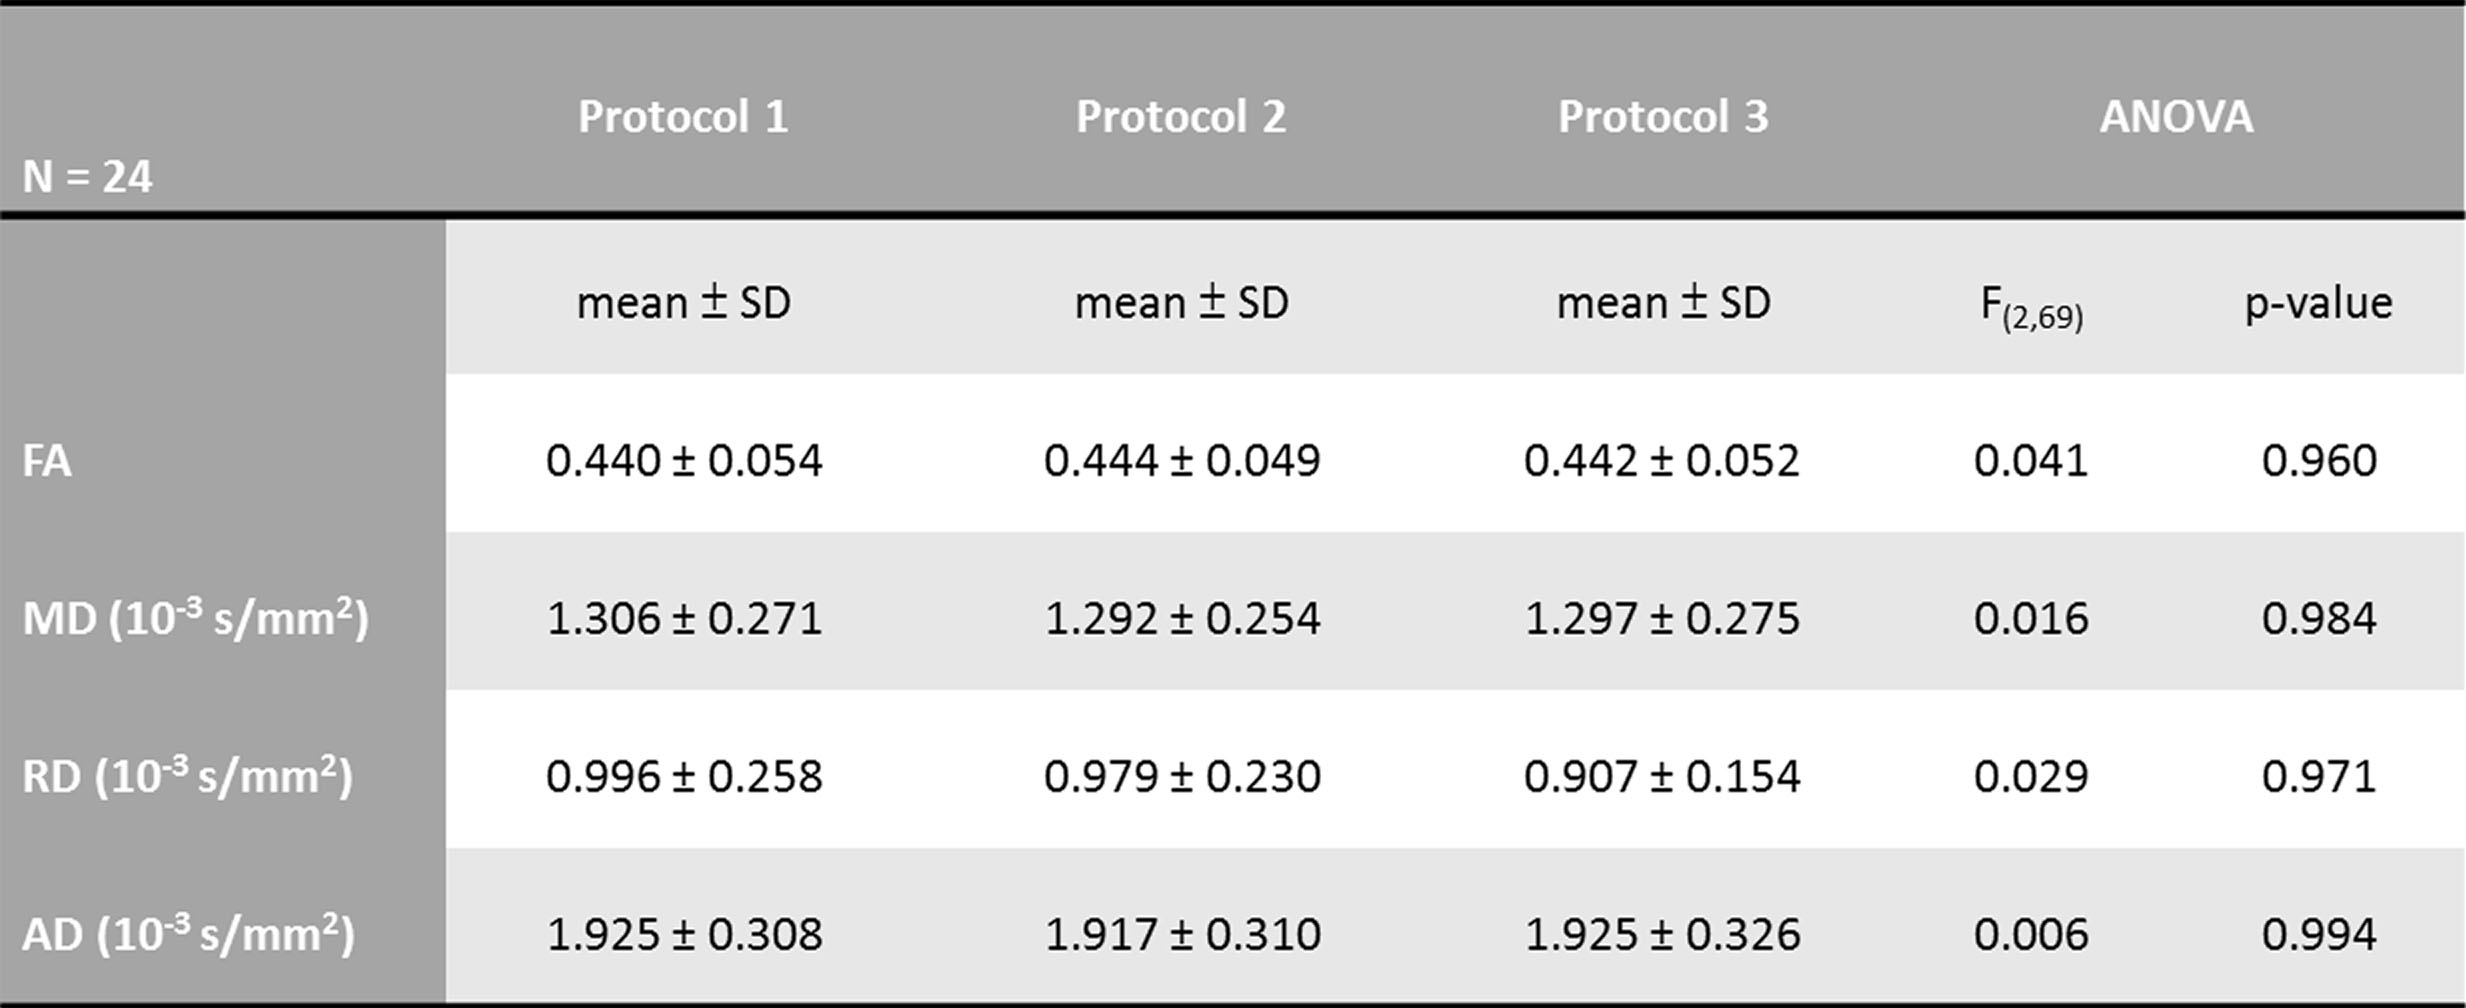
Task: Select the MD value 1.292 ± 0.254
Action: 1182,618
